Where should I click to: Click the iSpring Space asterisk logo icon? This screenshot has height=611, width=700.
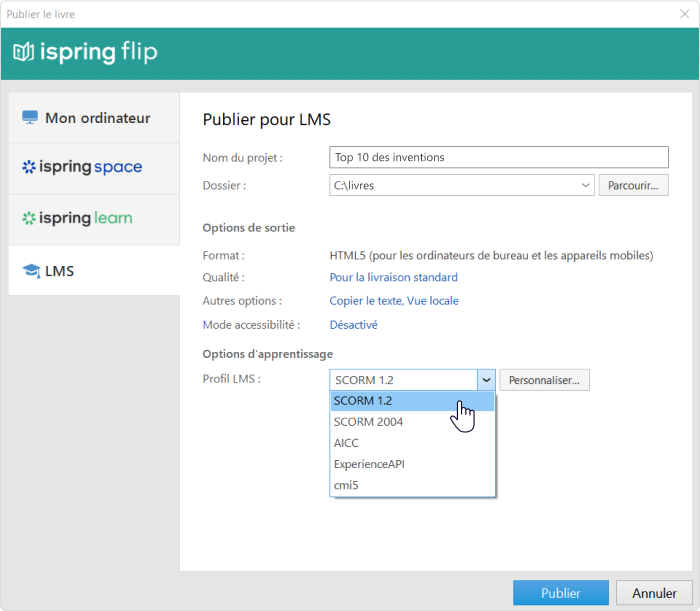click(29, 166)
